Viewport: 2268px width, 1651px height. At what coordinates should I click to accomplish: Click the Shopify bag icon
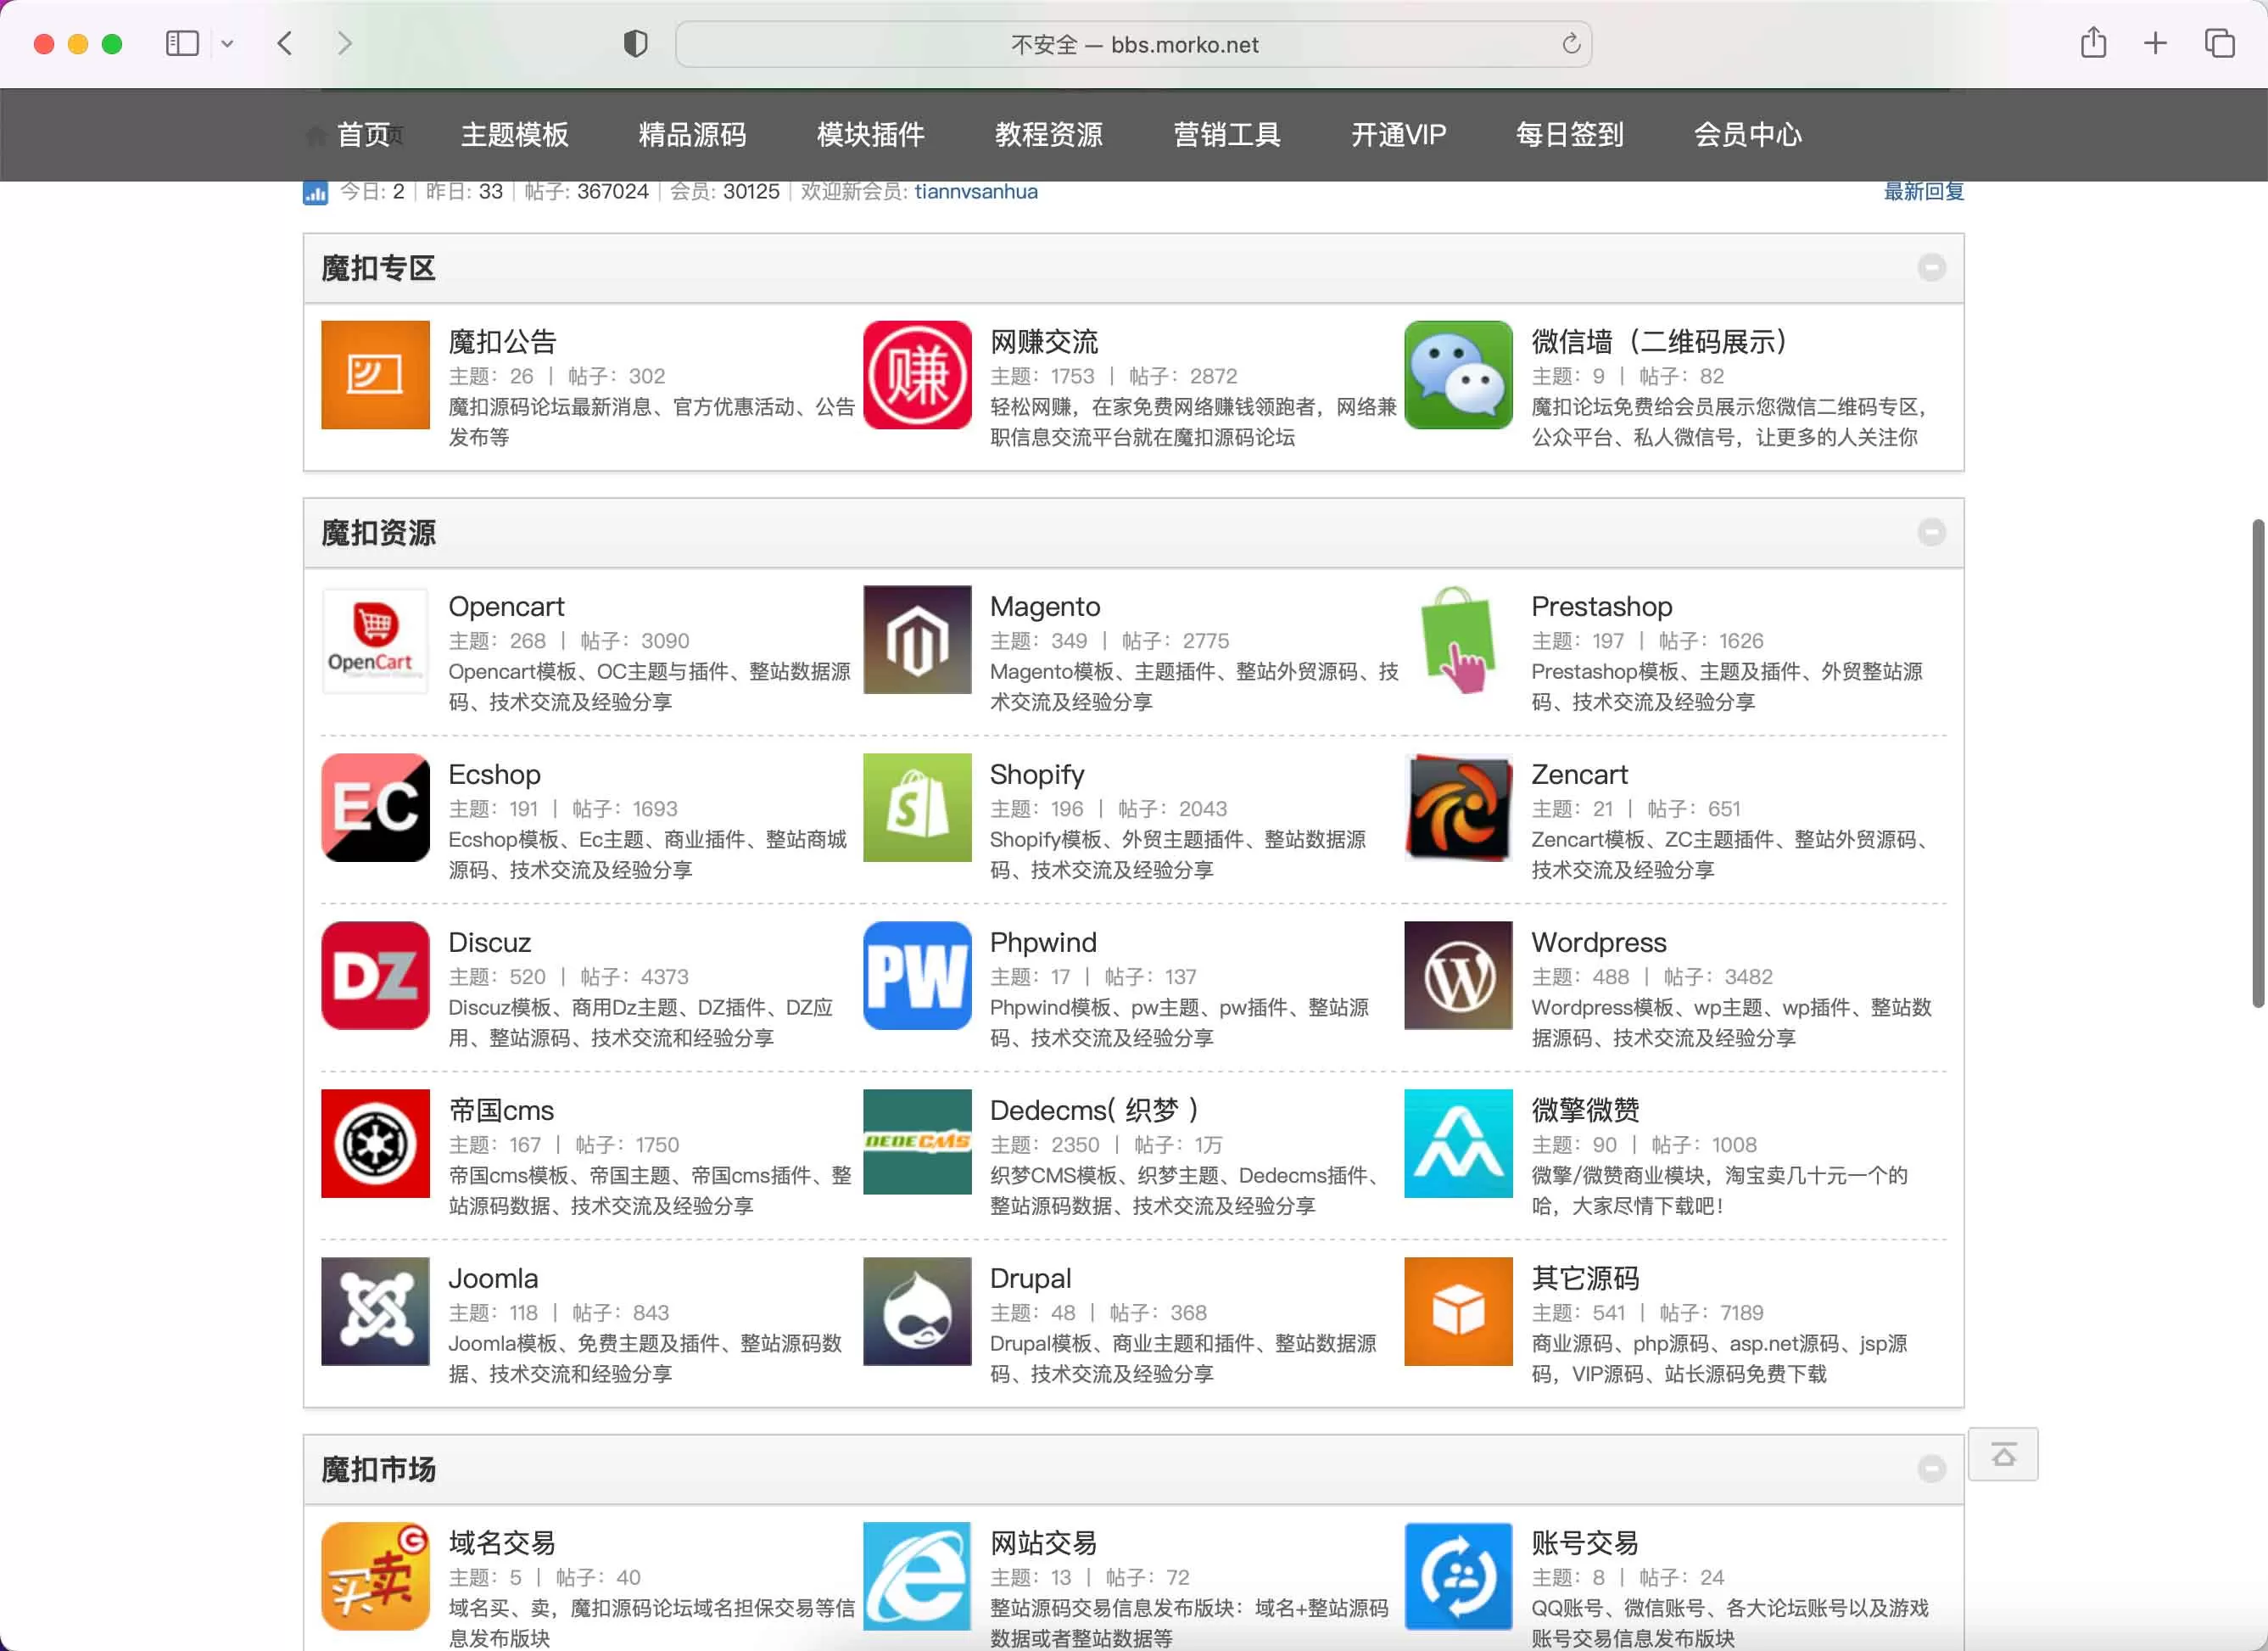click(x=917, y=808)
